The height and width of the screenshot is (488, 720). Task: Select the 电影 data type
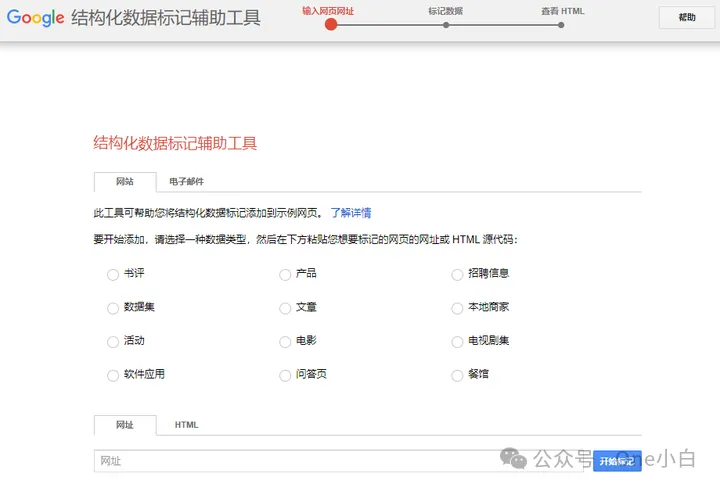285,342
